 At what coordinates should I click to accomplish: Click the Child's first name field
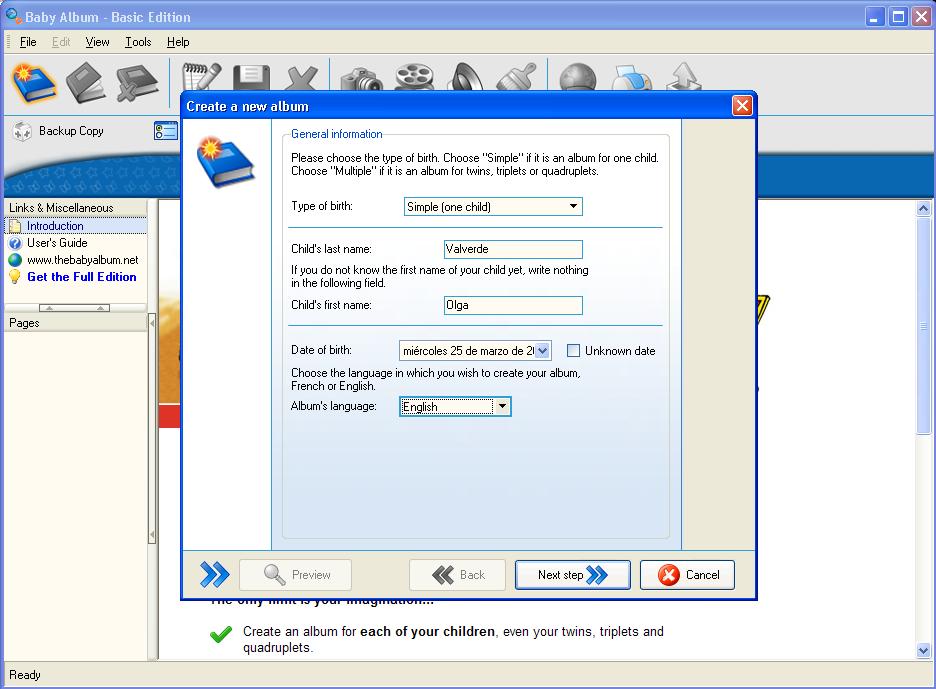pyautogui.click(x=513, y=305)
